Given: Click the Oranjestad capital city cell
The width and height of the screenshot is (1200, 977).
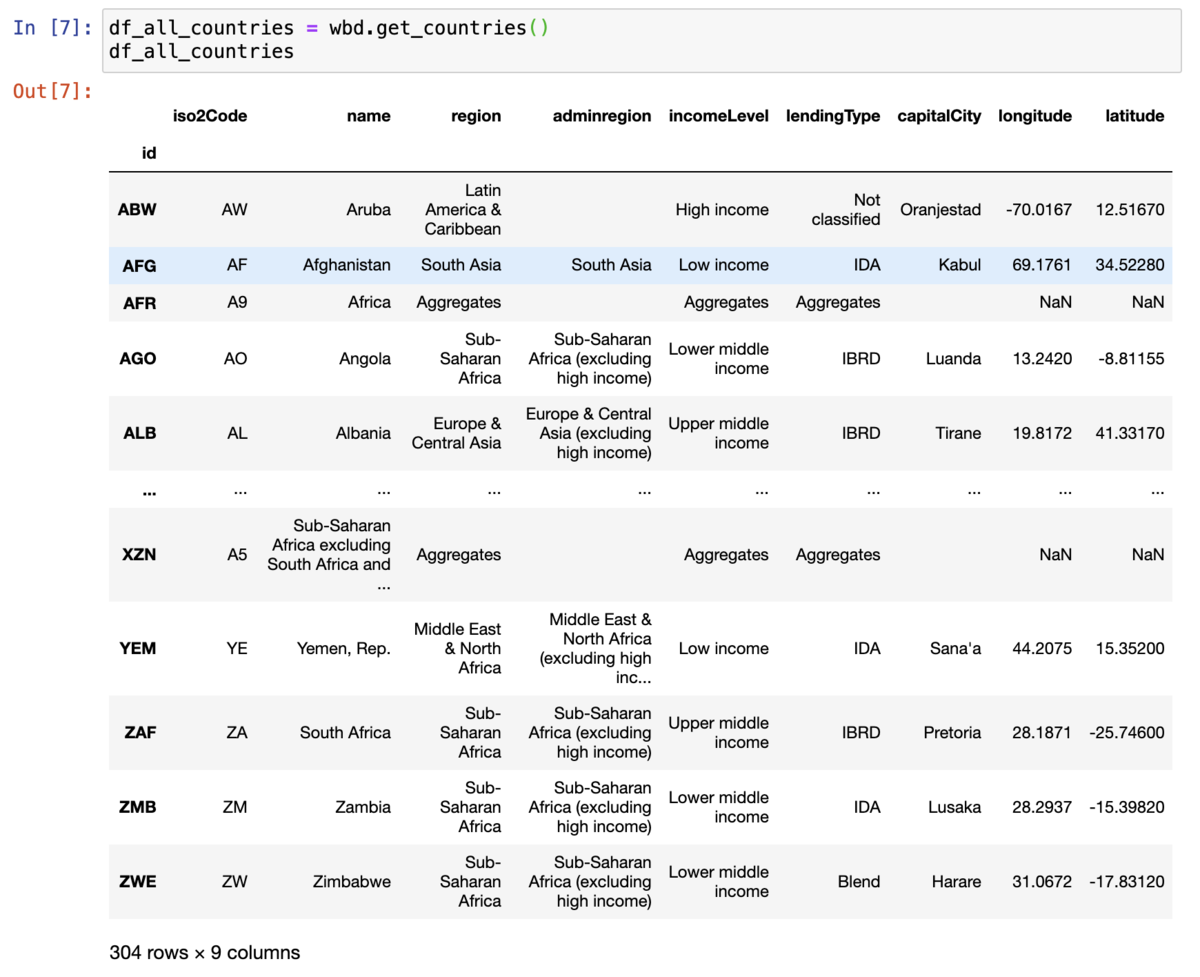Looking at the screenshot, I should click(940, 210).
